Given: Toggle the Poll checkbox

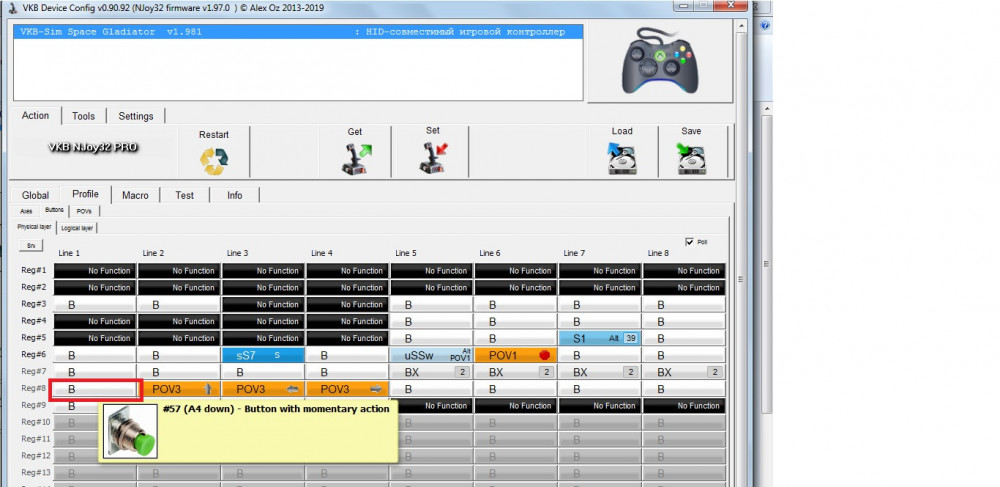Looking at the screenshot, I should tap(689, 242).
